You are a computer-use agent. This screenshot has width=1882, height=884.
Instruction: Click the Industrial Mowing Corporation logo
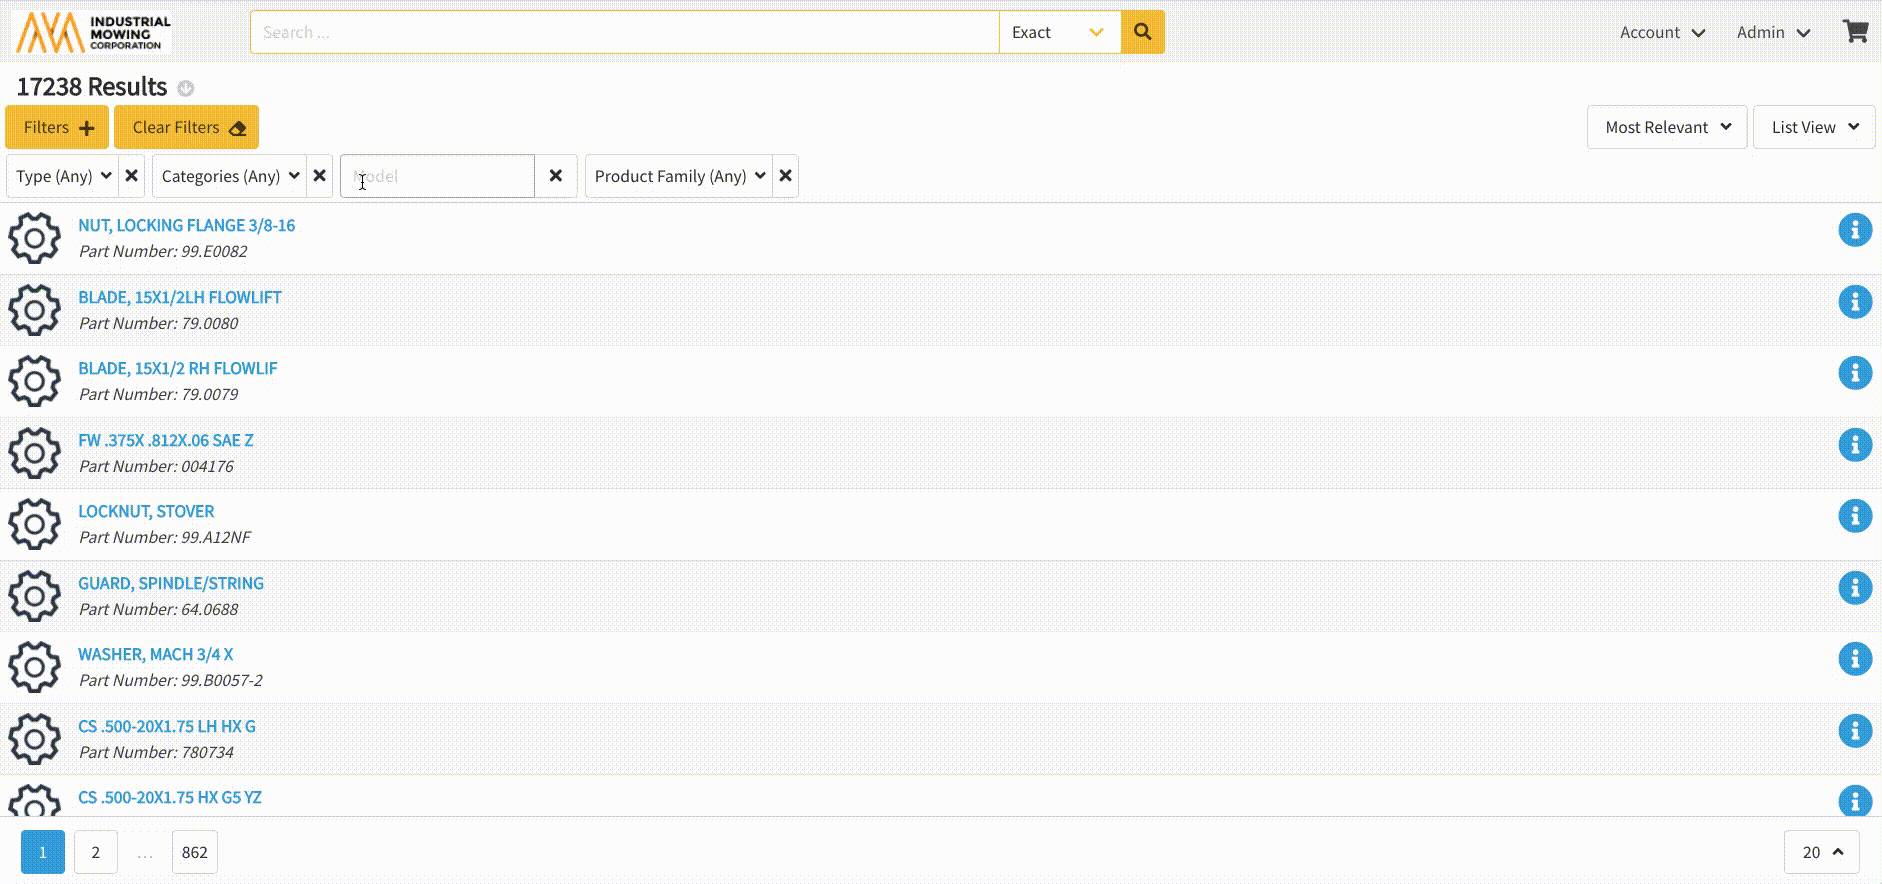click(93, 32)
